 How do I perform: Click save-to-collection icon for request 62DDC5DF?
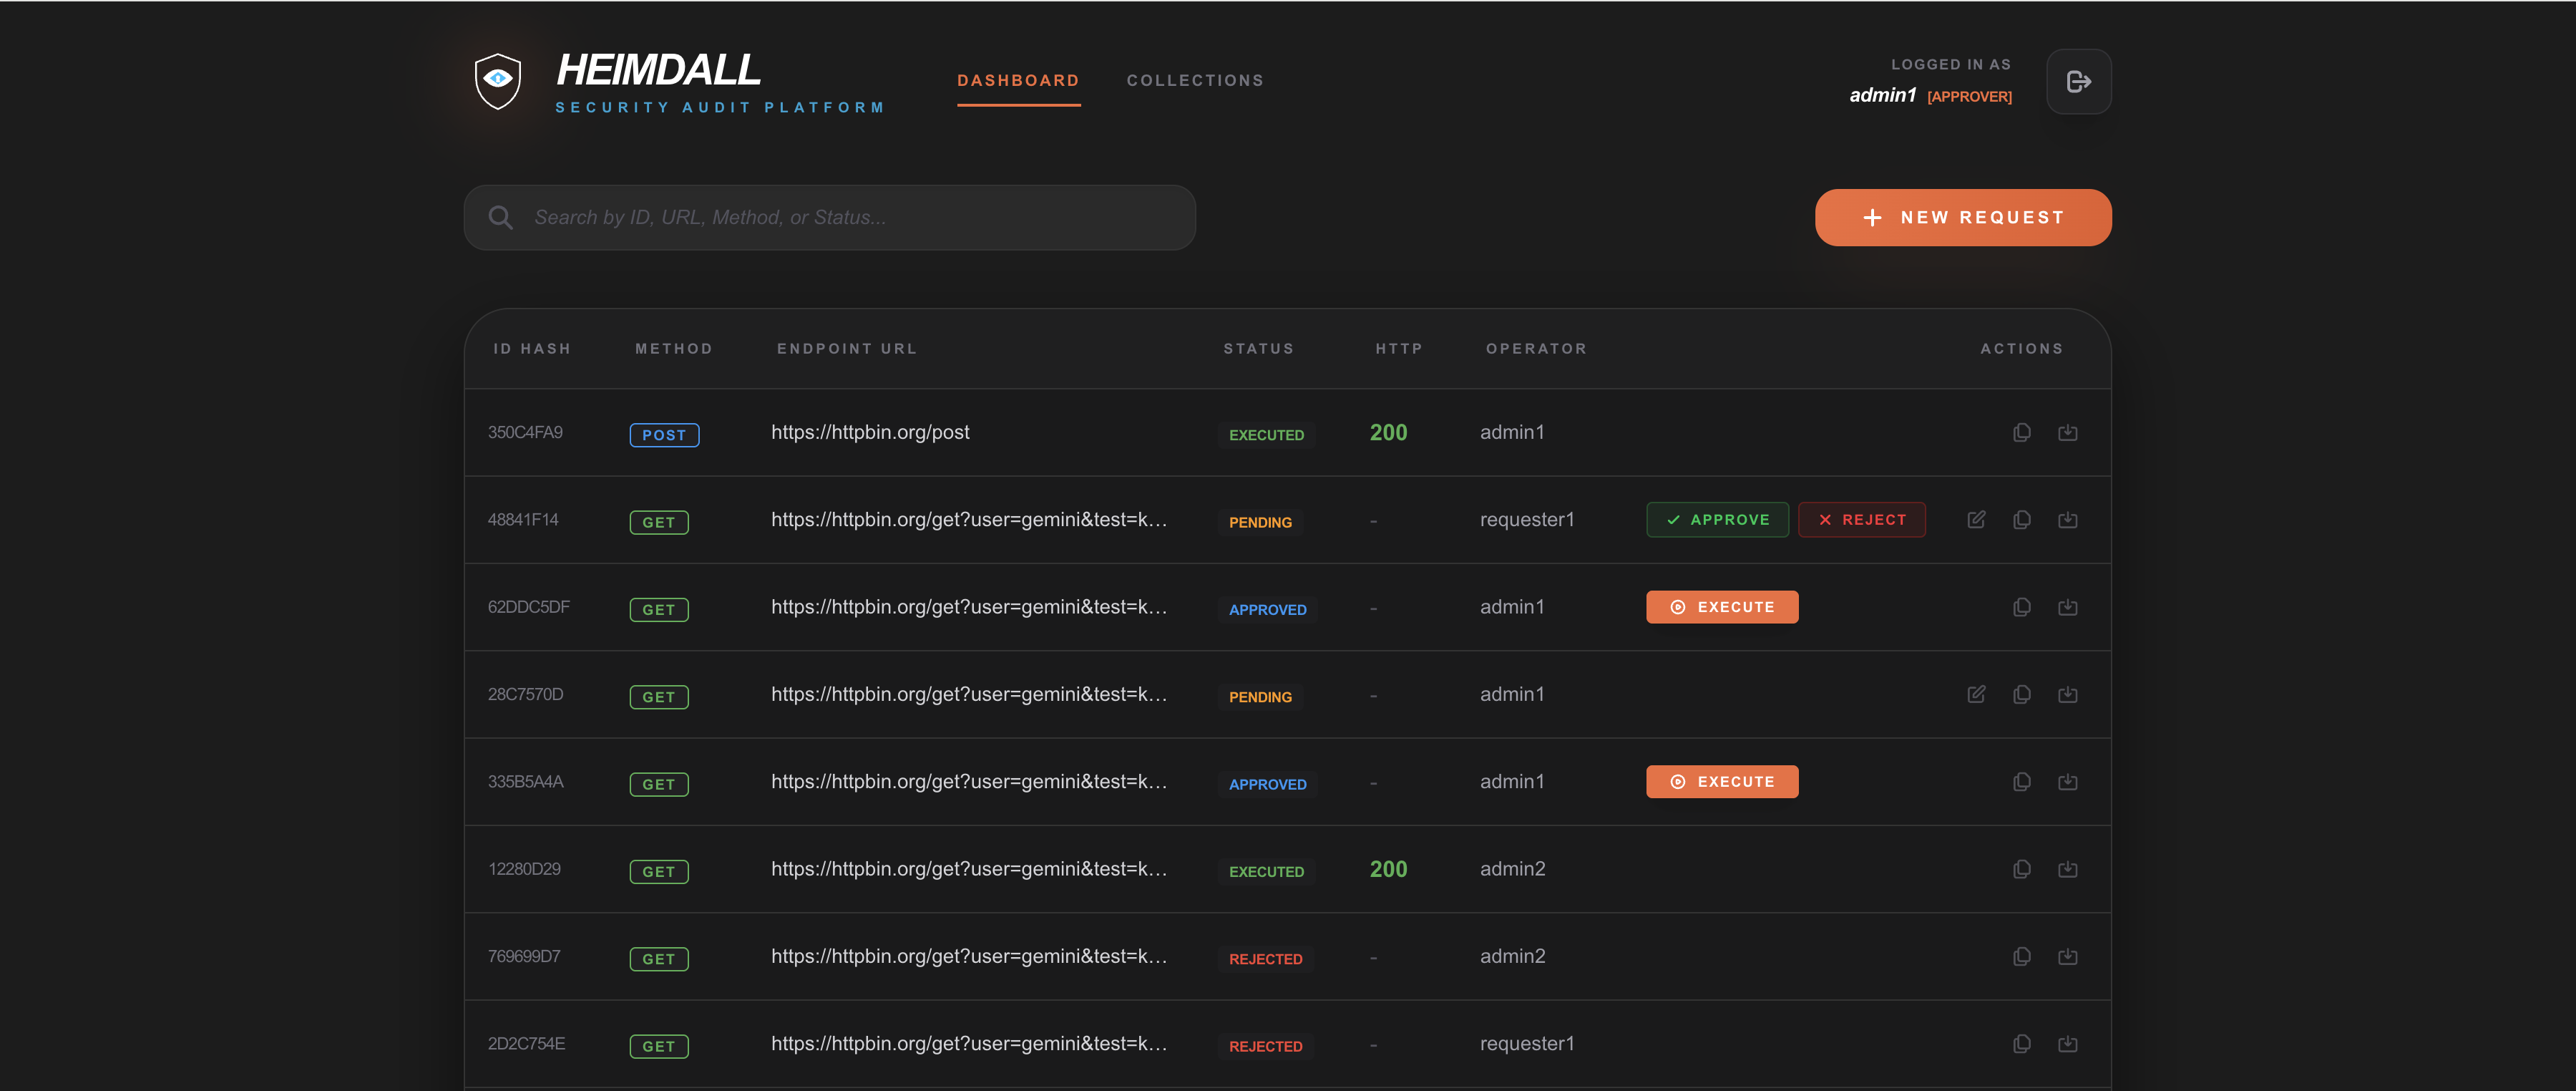pyautogui.click(x=2067, y=607)
